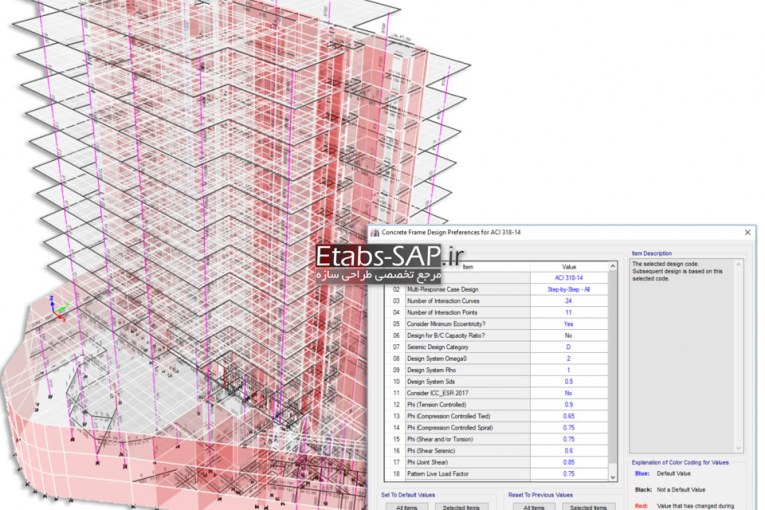Open the Seismic Design Category D value
This screenshot has width=765, height=510.
(x=568, y=347)
